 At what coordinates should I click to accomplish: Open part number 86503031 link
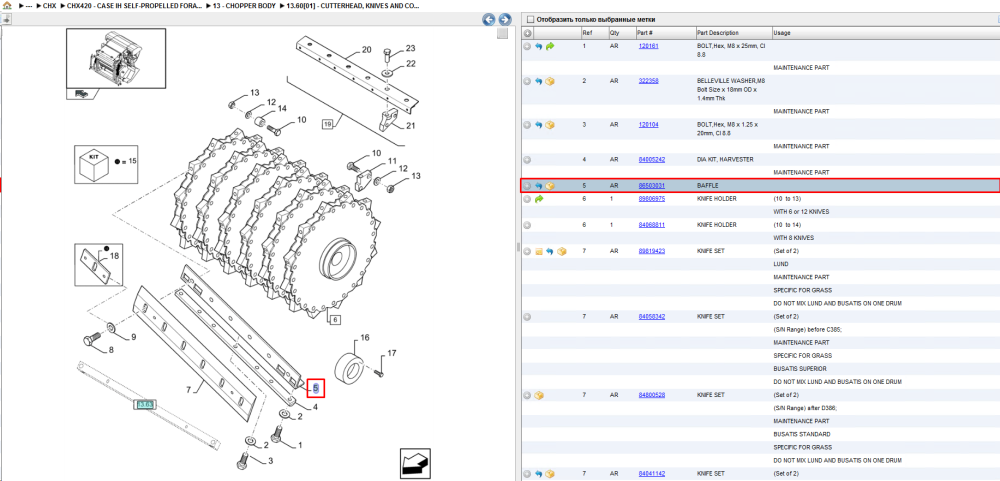(652, 186)
